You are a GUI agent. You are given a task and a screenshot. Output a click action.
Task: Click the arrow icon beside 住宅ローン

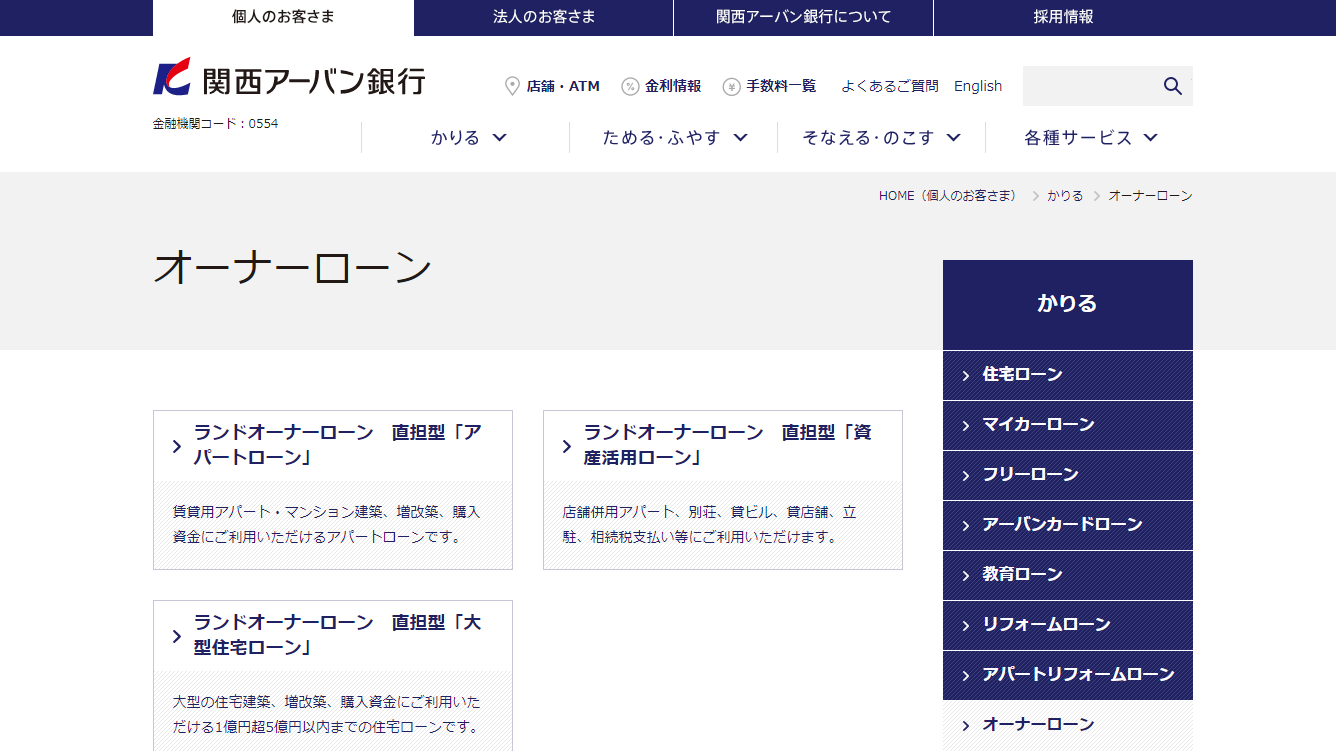[x=966, y=376]
